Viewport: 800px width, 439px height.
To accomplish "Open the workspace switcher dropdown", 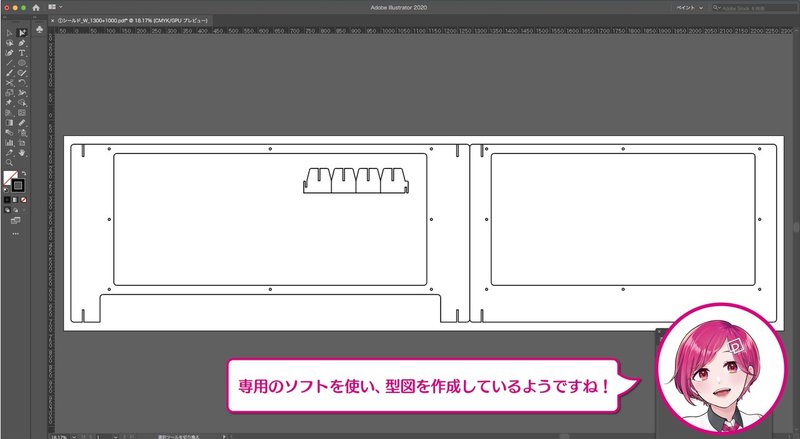I will (x=690, y=8).
